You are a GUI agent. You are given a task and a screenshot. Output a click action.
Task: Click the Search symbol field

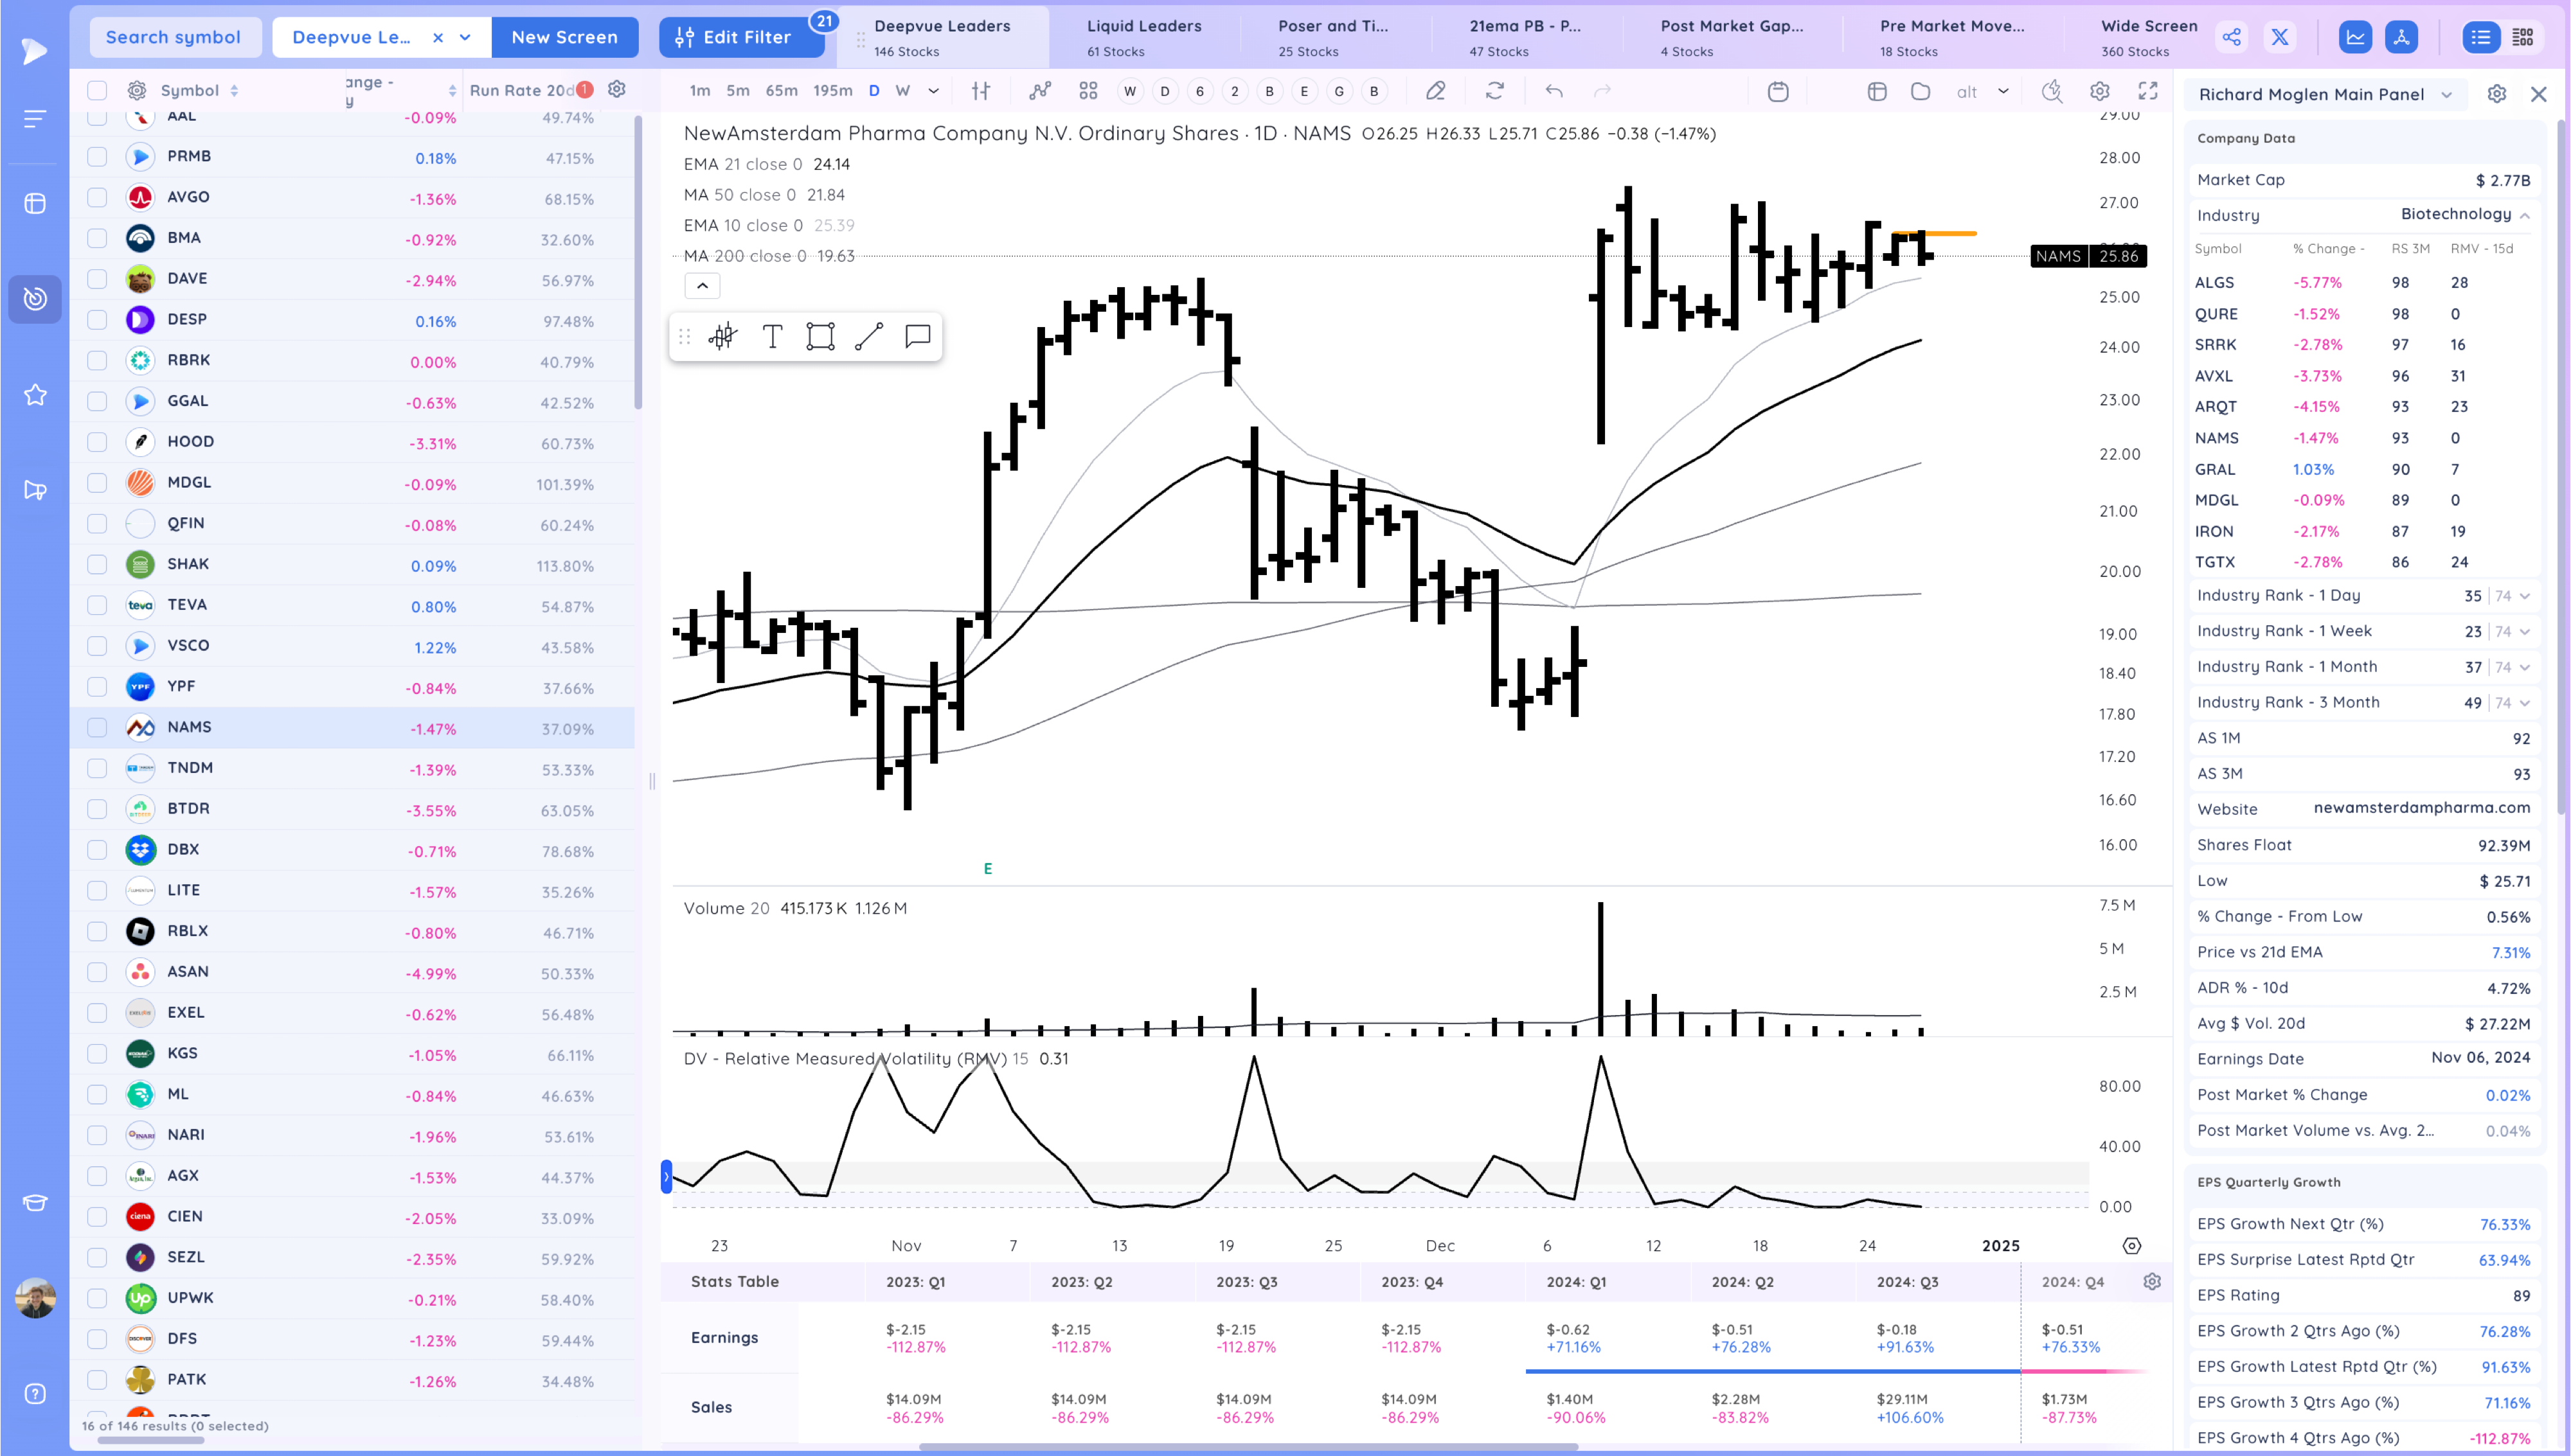[174, 38]
